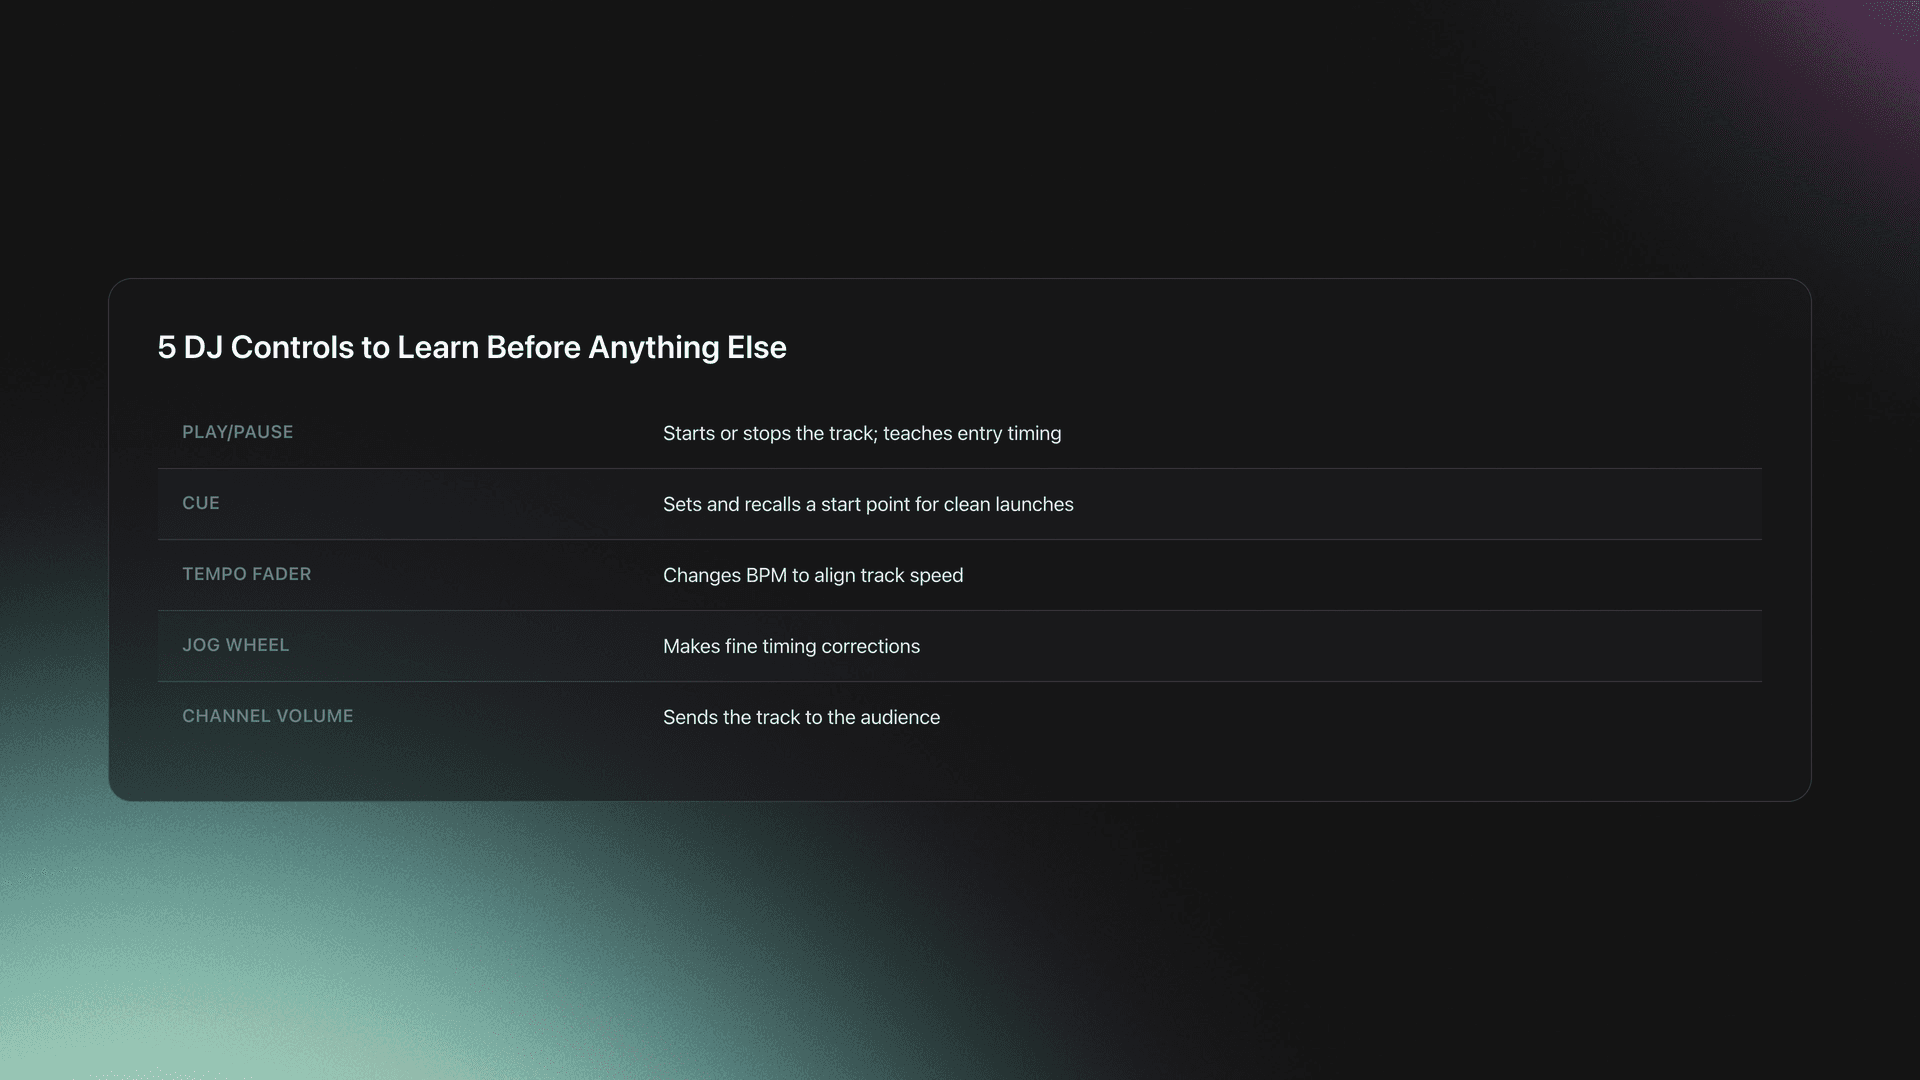Click 'clean launches' phrase in CUE row
The image size is (1920, 1080).
1008,504
